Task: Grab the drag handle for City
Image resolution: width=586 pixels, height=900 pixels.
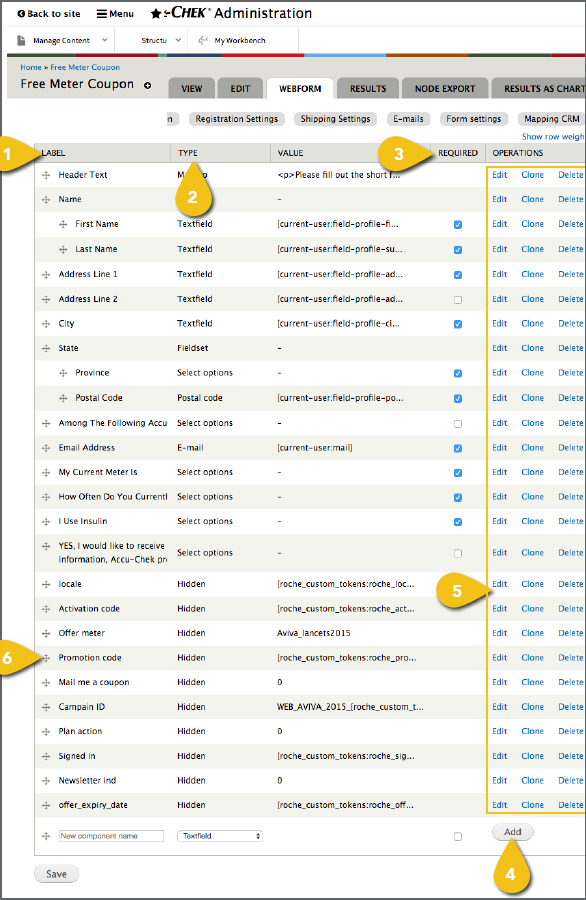Action: tap(46, 324)
